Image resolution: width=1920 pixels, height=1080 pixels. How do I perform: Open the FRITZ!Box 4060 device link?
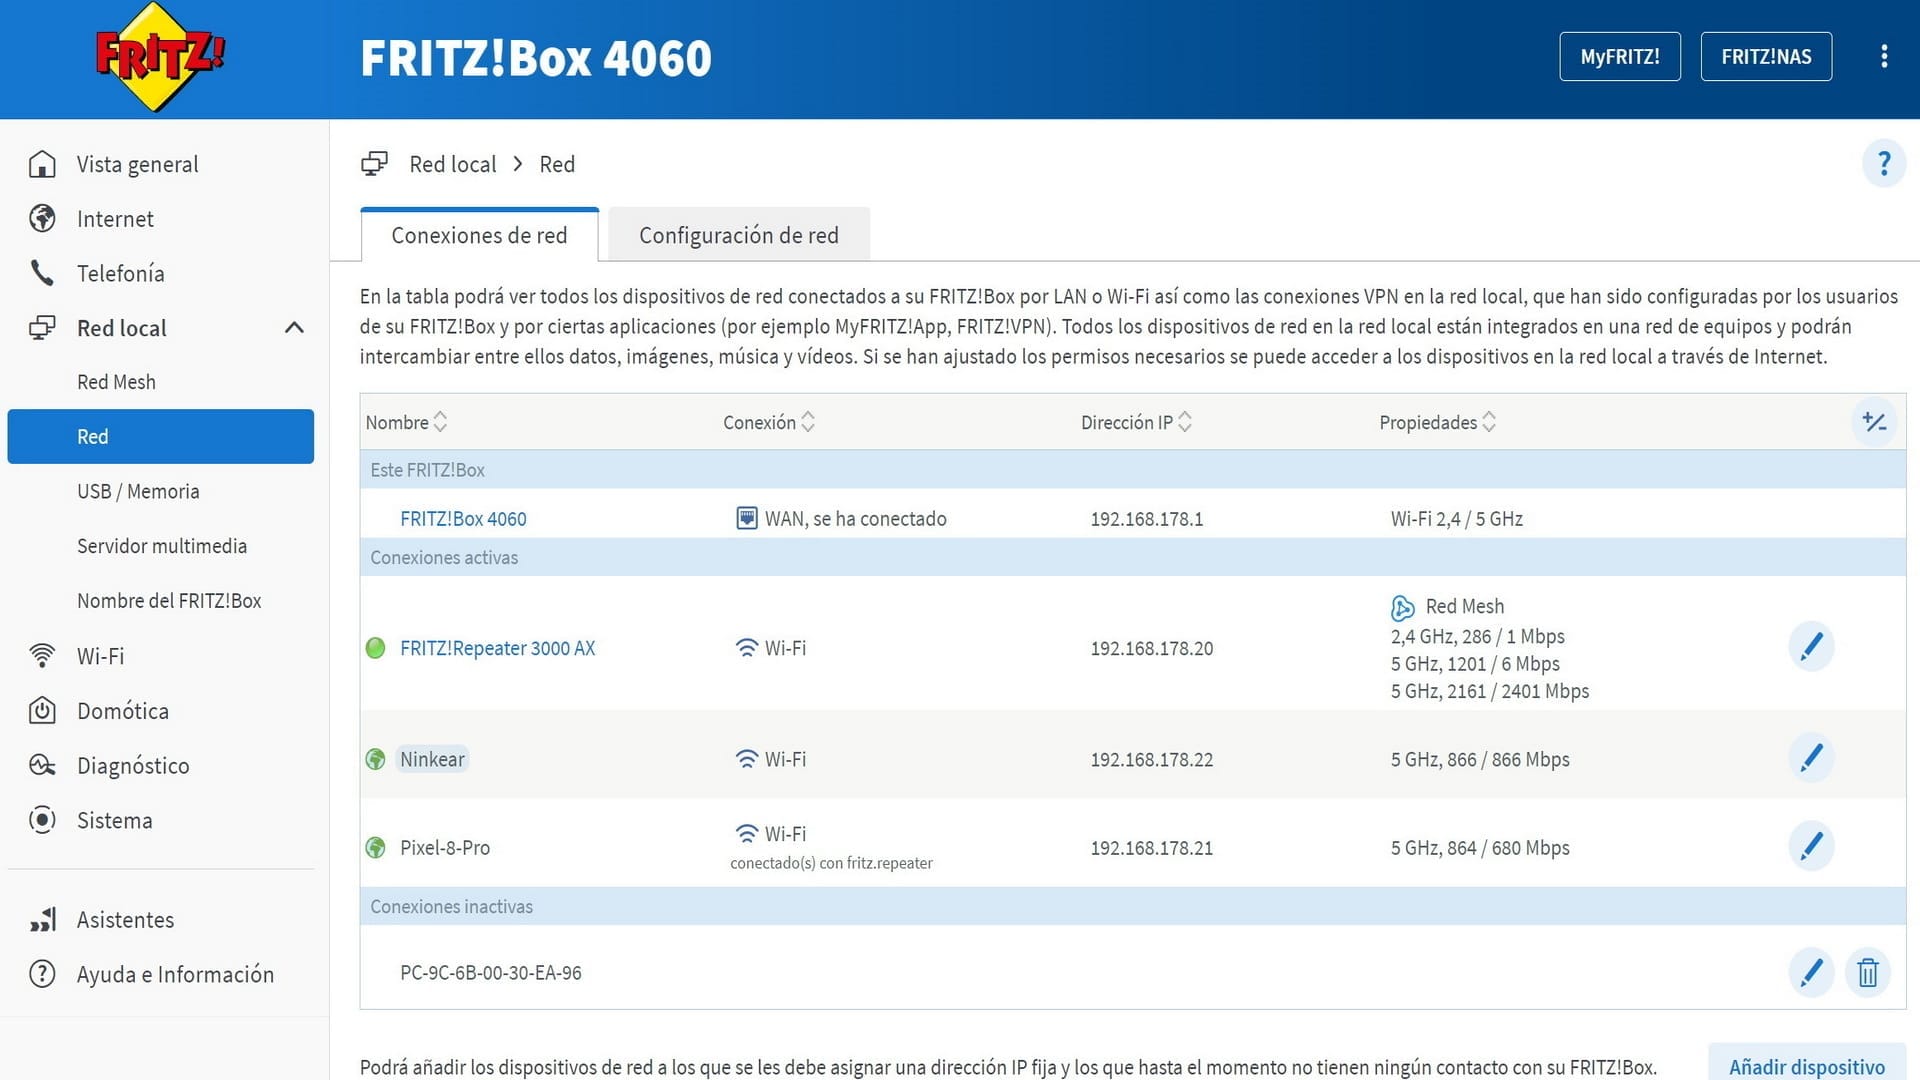(463, 519)
